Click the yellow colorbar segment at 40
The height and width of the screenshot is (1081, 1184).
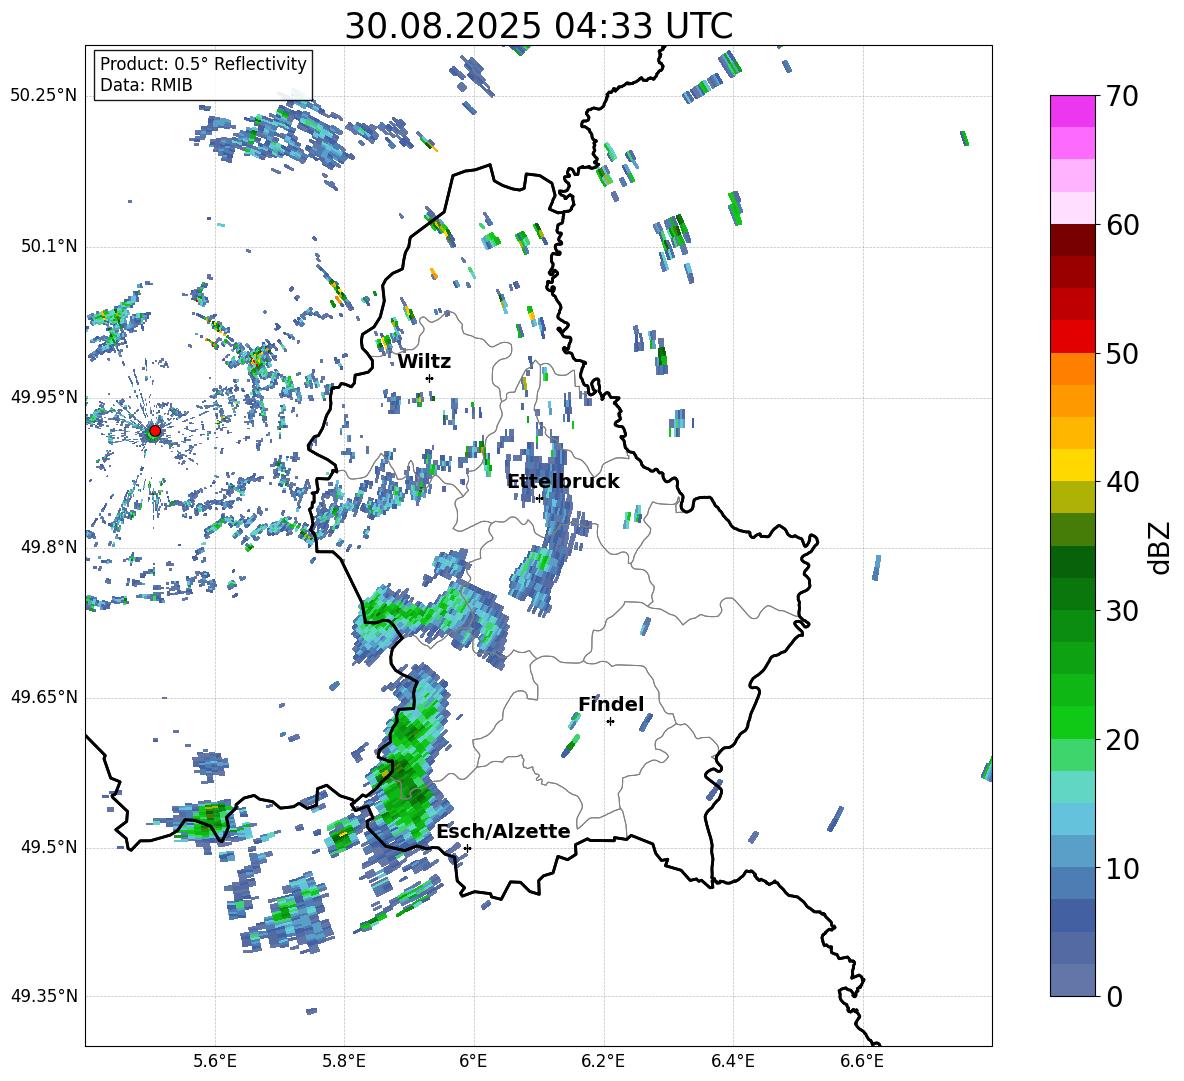(1072, 465)
